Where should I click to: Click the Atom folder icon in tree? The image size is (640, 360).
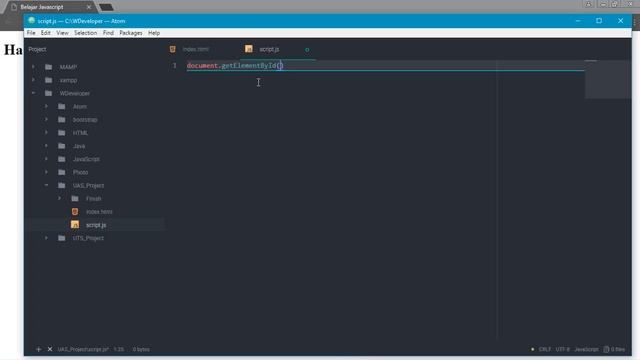tap(62, 106)
